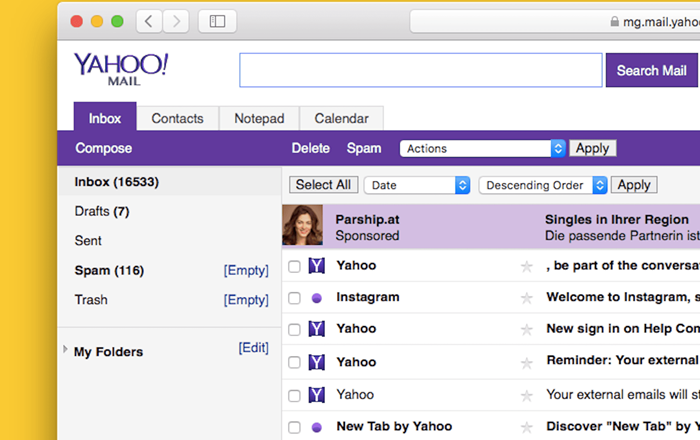The image size is (700, 440).
Task: Open the Spam (116) folder
Action: coord(109,270)
